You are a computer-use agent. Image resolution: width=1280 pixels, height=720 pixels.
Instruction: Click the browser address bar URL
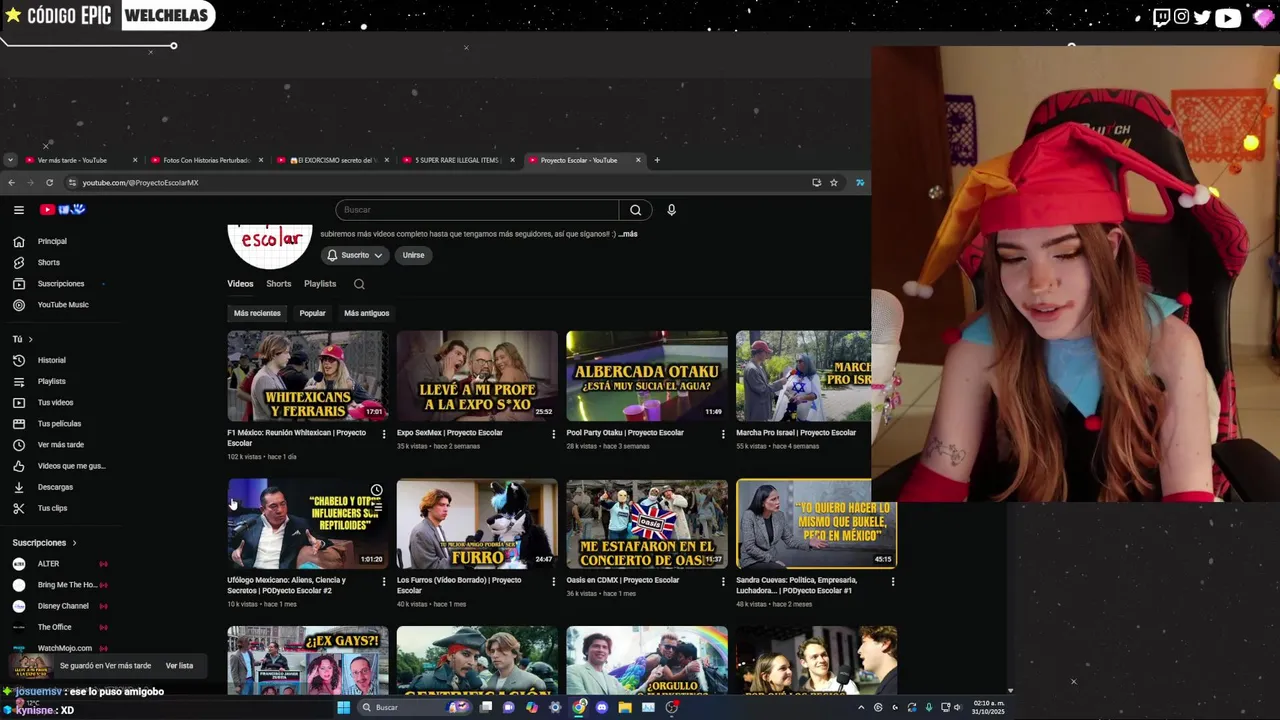coord(140,183)
